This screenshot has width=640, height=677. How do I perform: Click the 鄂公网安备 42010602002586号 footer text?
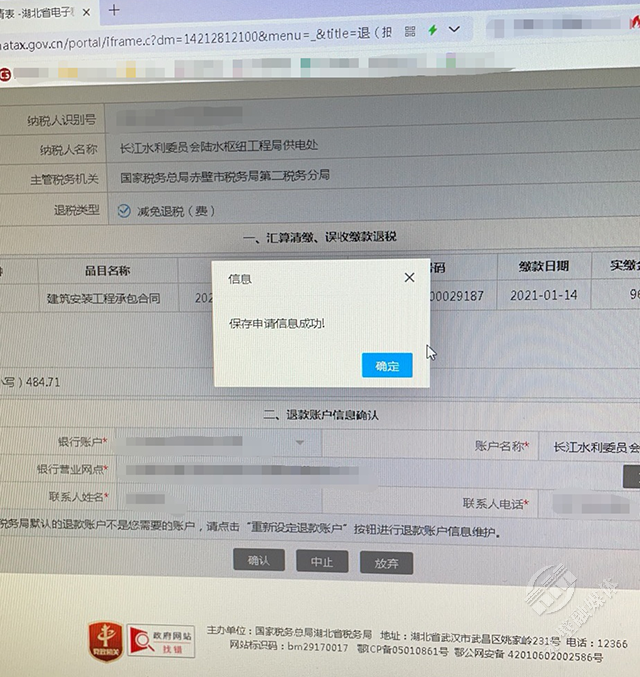click(528, 655)
